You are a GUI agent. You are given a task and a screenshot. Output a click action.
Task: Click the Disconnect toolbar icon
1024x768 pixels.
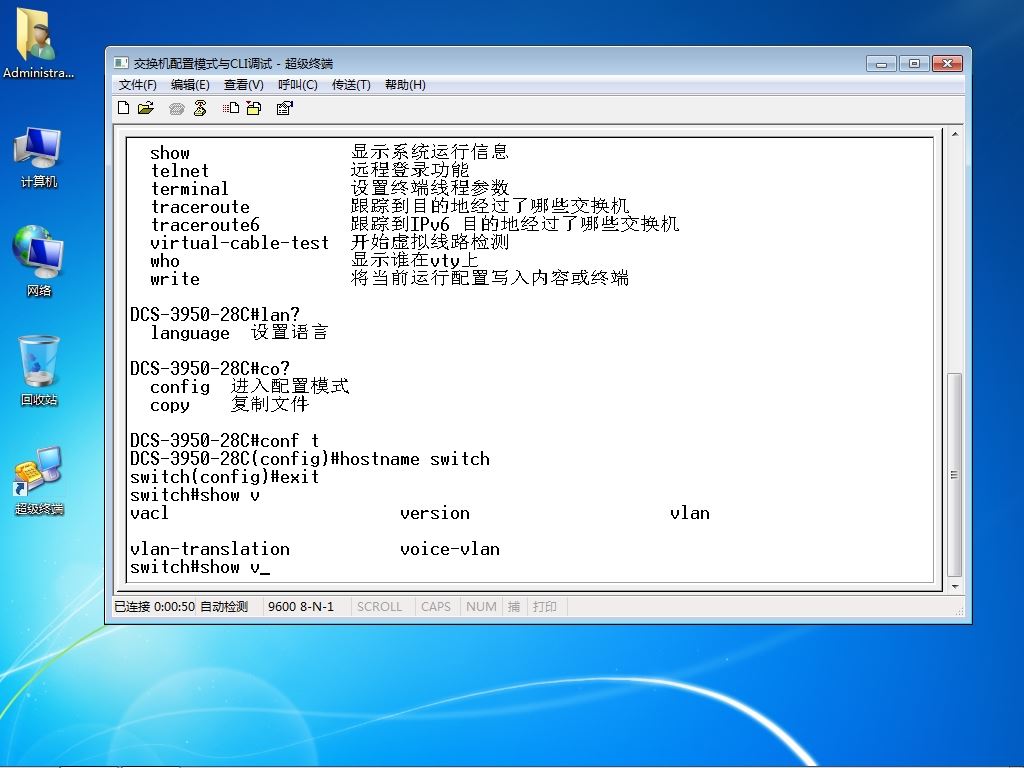click(x=200, y=108)
